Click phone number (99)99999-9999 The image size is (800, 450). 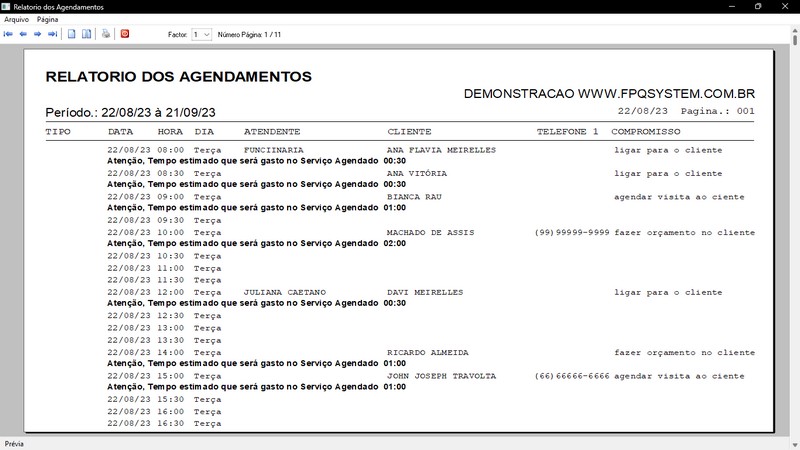tap(572, 233)
